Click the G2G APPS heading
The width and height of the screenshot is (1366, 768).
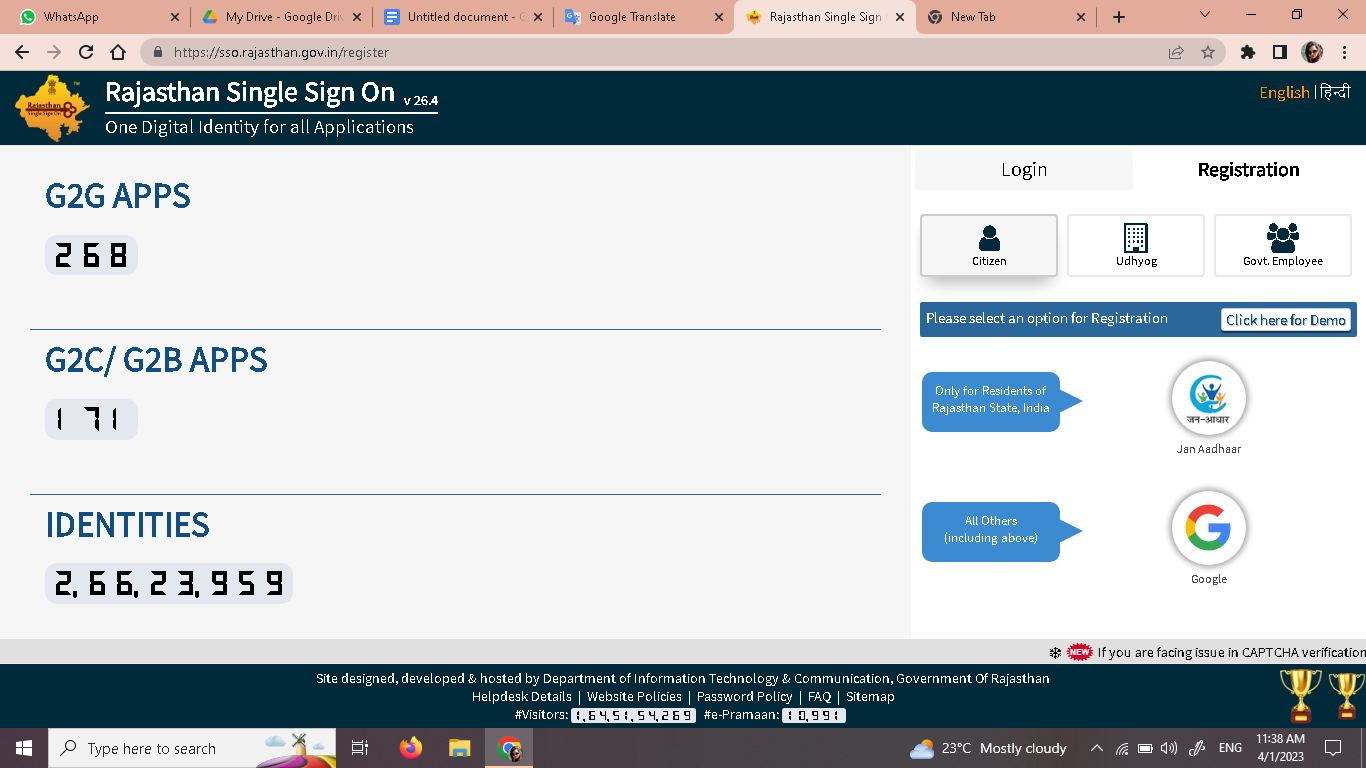118,196
